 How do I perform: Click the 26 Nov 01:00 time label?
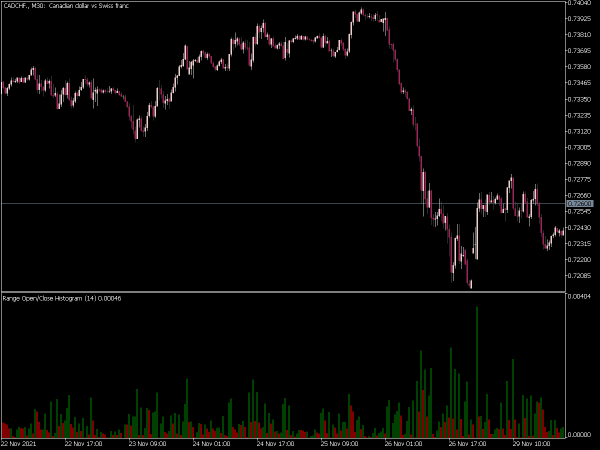pyautogui.click(x=403, y=444)
